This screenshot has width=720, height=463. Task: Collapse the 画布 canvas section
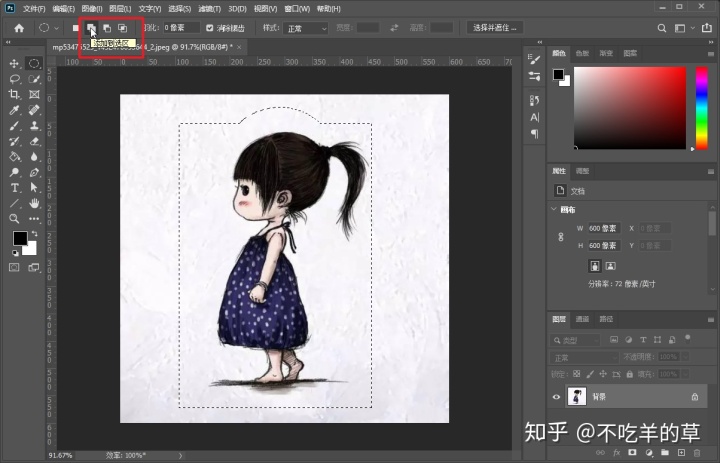point(554,209)
